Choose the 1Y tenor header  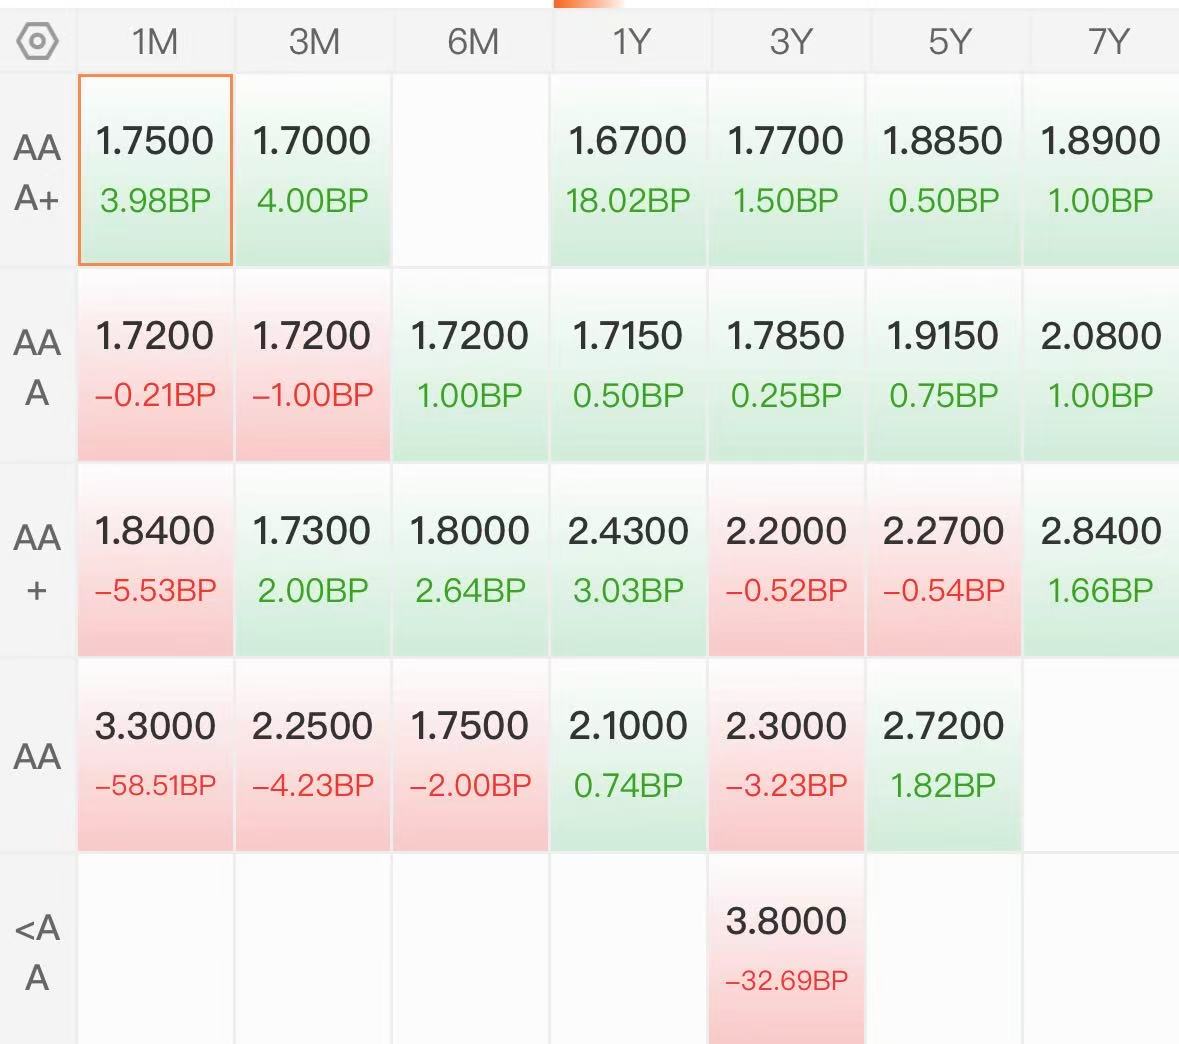click(x=630, y=41)
